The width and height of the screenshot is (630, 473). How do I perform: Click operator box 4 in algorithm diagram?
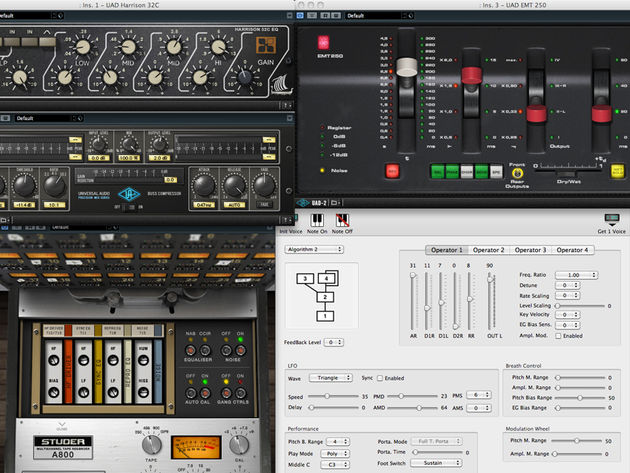pyautogui.click(x=326, y=278)
